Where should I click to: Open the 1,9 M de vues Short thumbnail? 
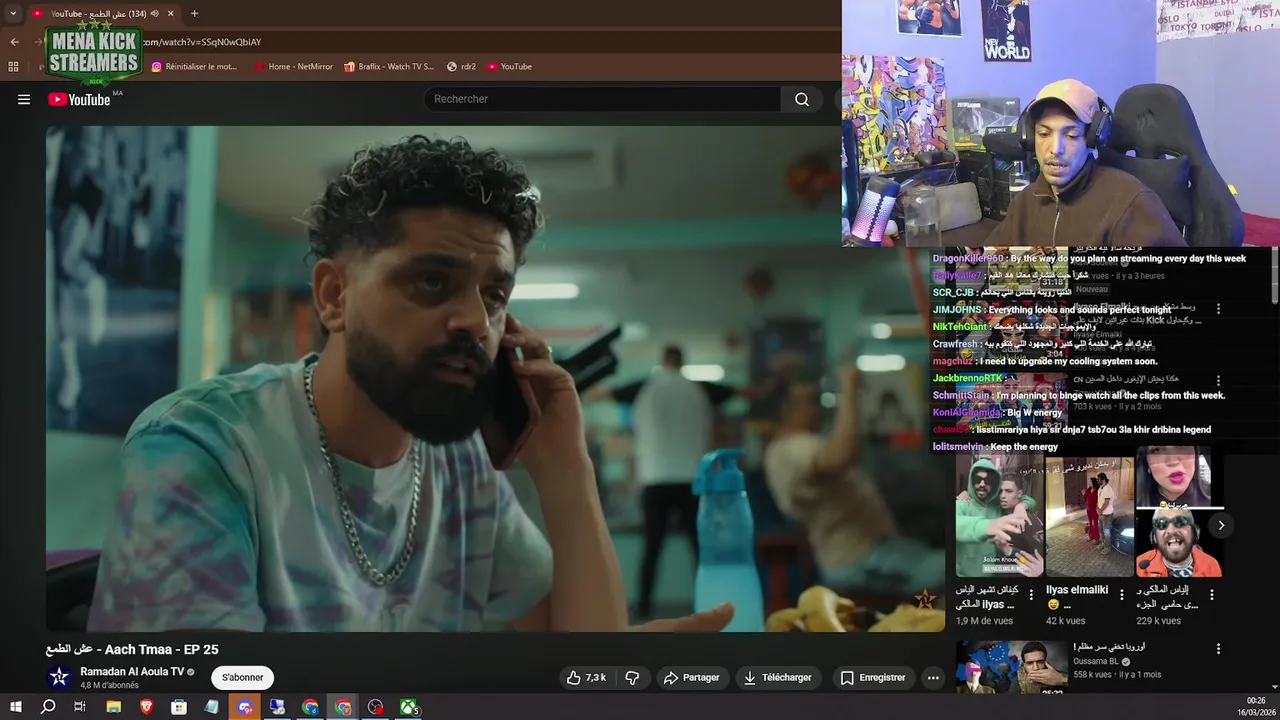tap(999, 516)
